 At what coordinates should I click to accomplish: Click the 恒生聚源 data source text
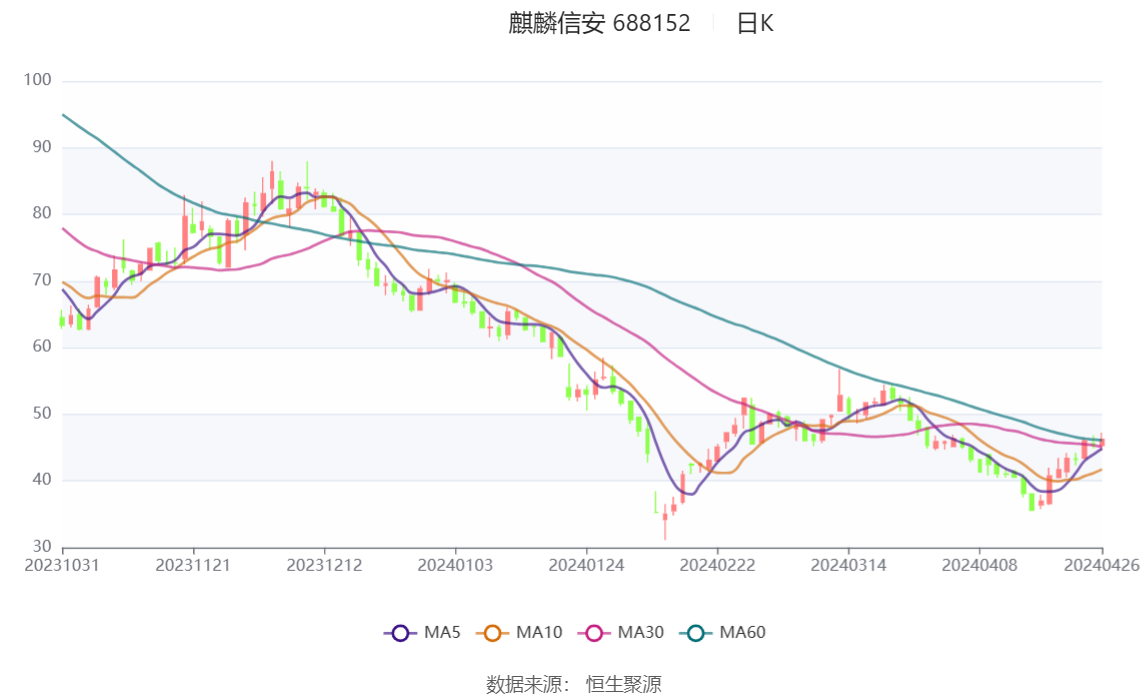tap(624, 684)
